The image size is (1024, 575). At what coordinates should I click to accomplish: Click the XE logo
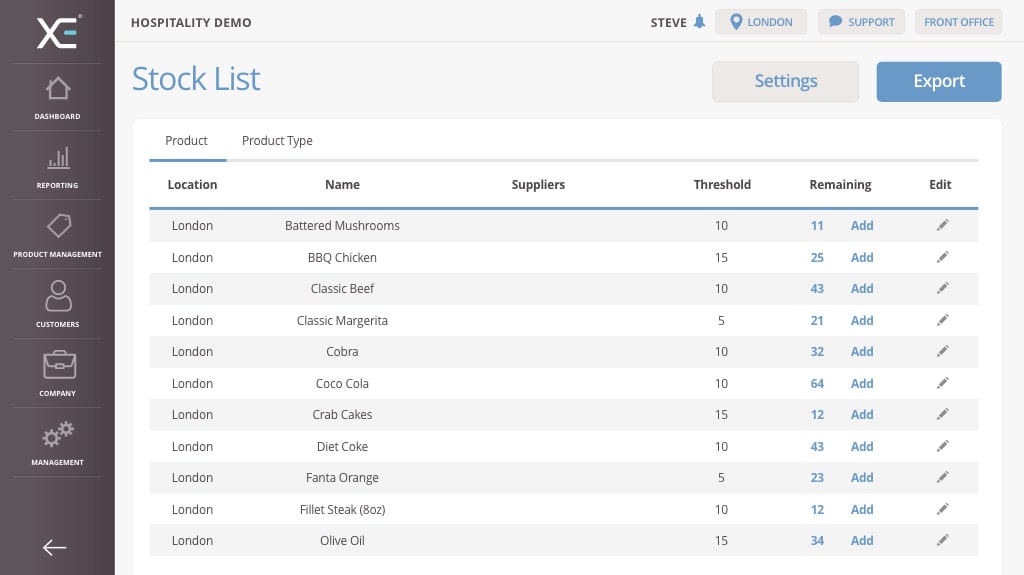[x=58, y=32]
